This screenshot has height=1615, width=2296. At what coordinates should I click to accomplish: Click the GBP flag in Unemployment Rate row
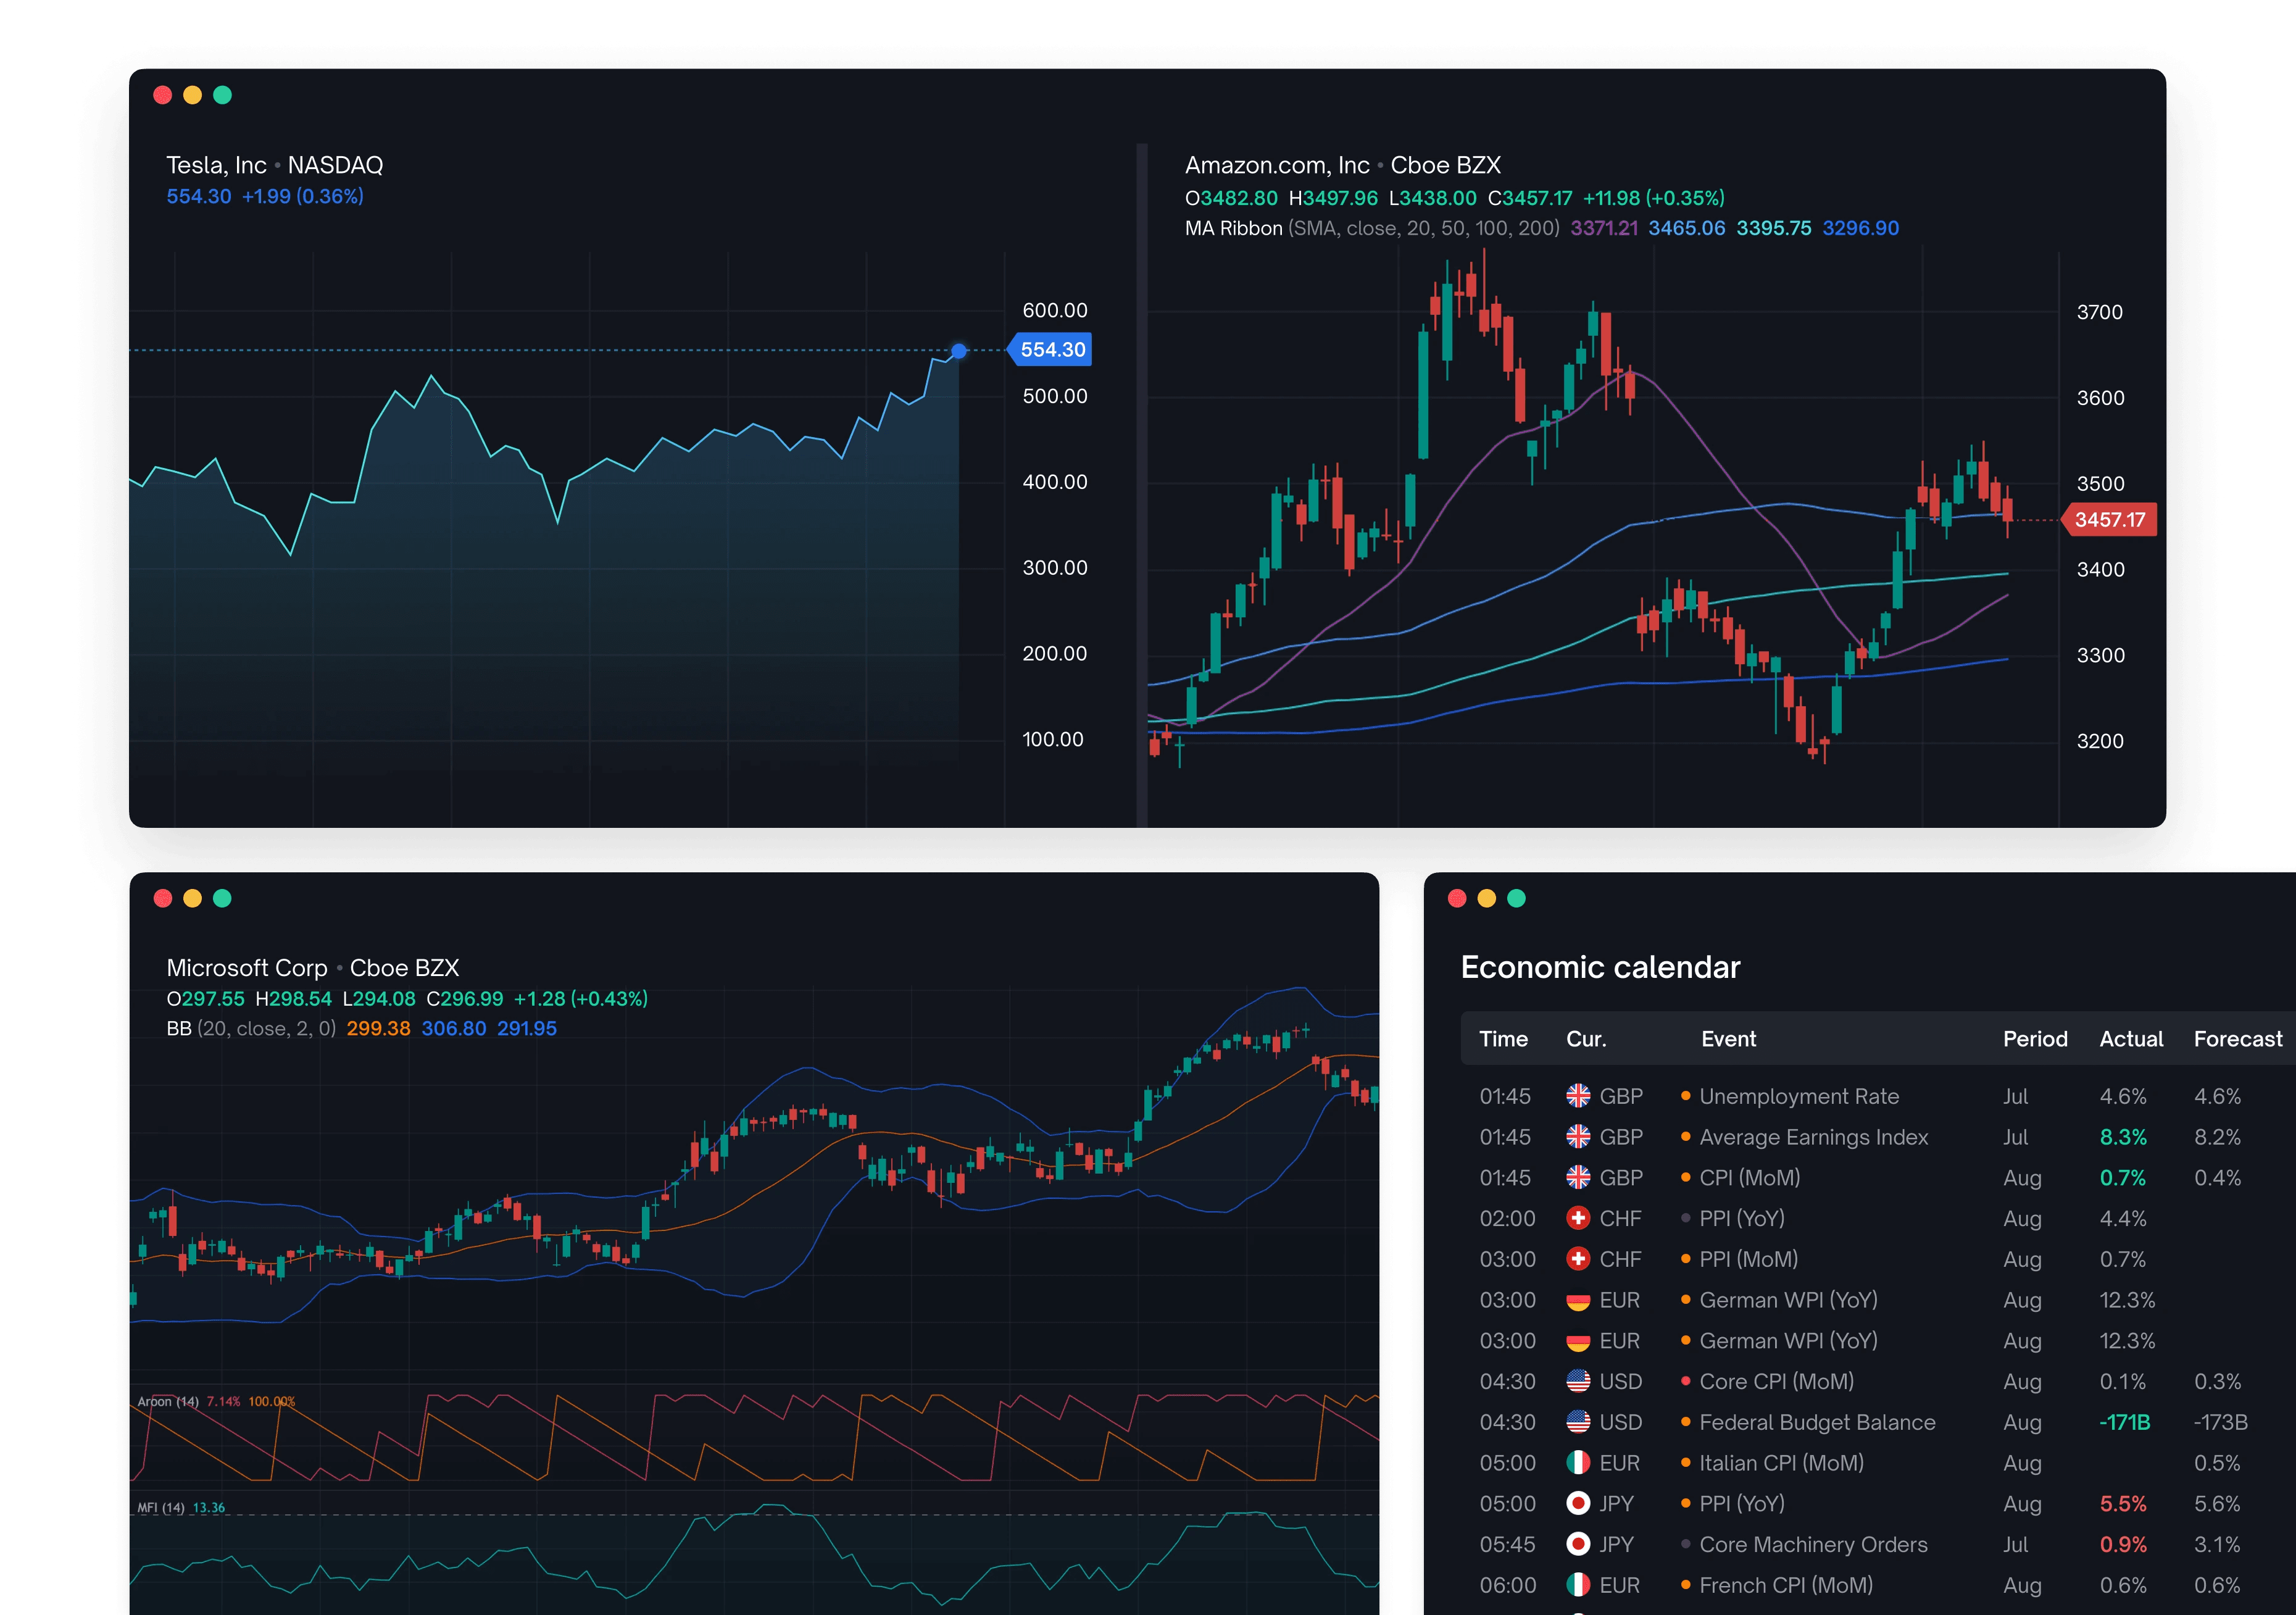1578,1096
